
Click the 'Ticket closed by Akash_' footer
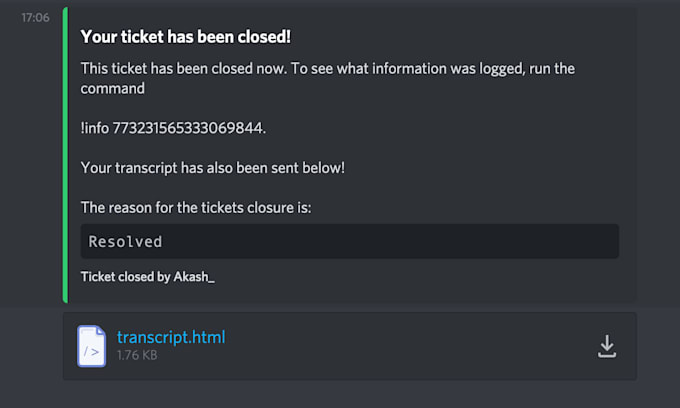point(147,277)
